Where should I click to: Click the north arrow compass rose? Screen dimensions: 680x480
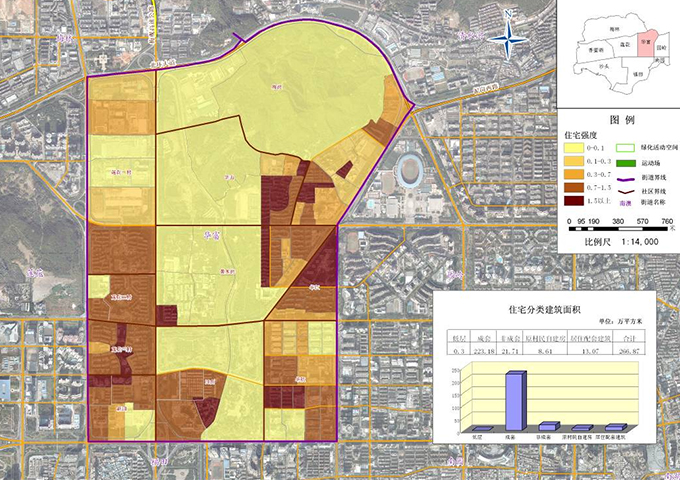[x=510, y=39]
